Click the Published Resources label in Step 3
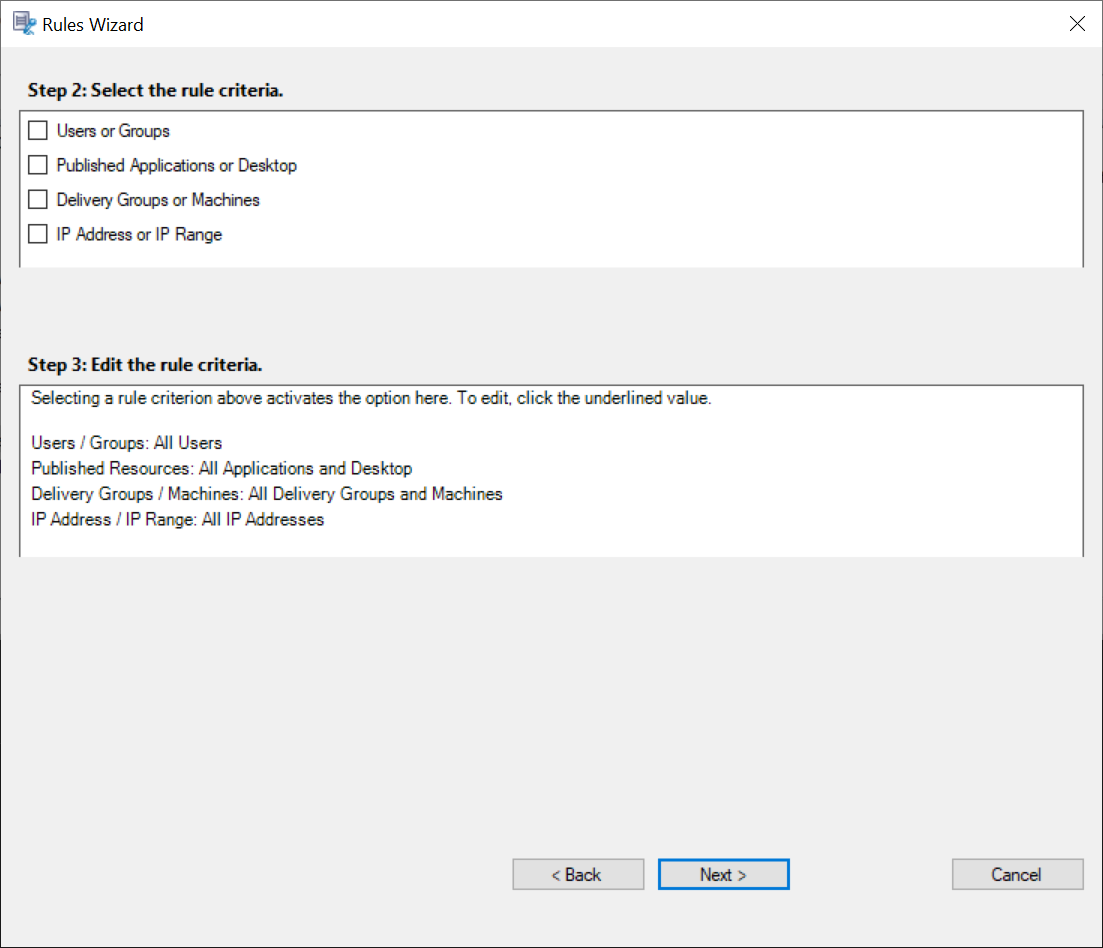The image size is (1103, 948). point(111,468)
